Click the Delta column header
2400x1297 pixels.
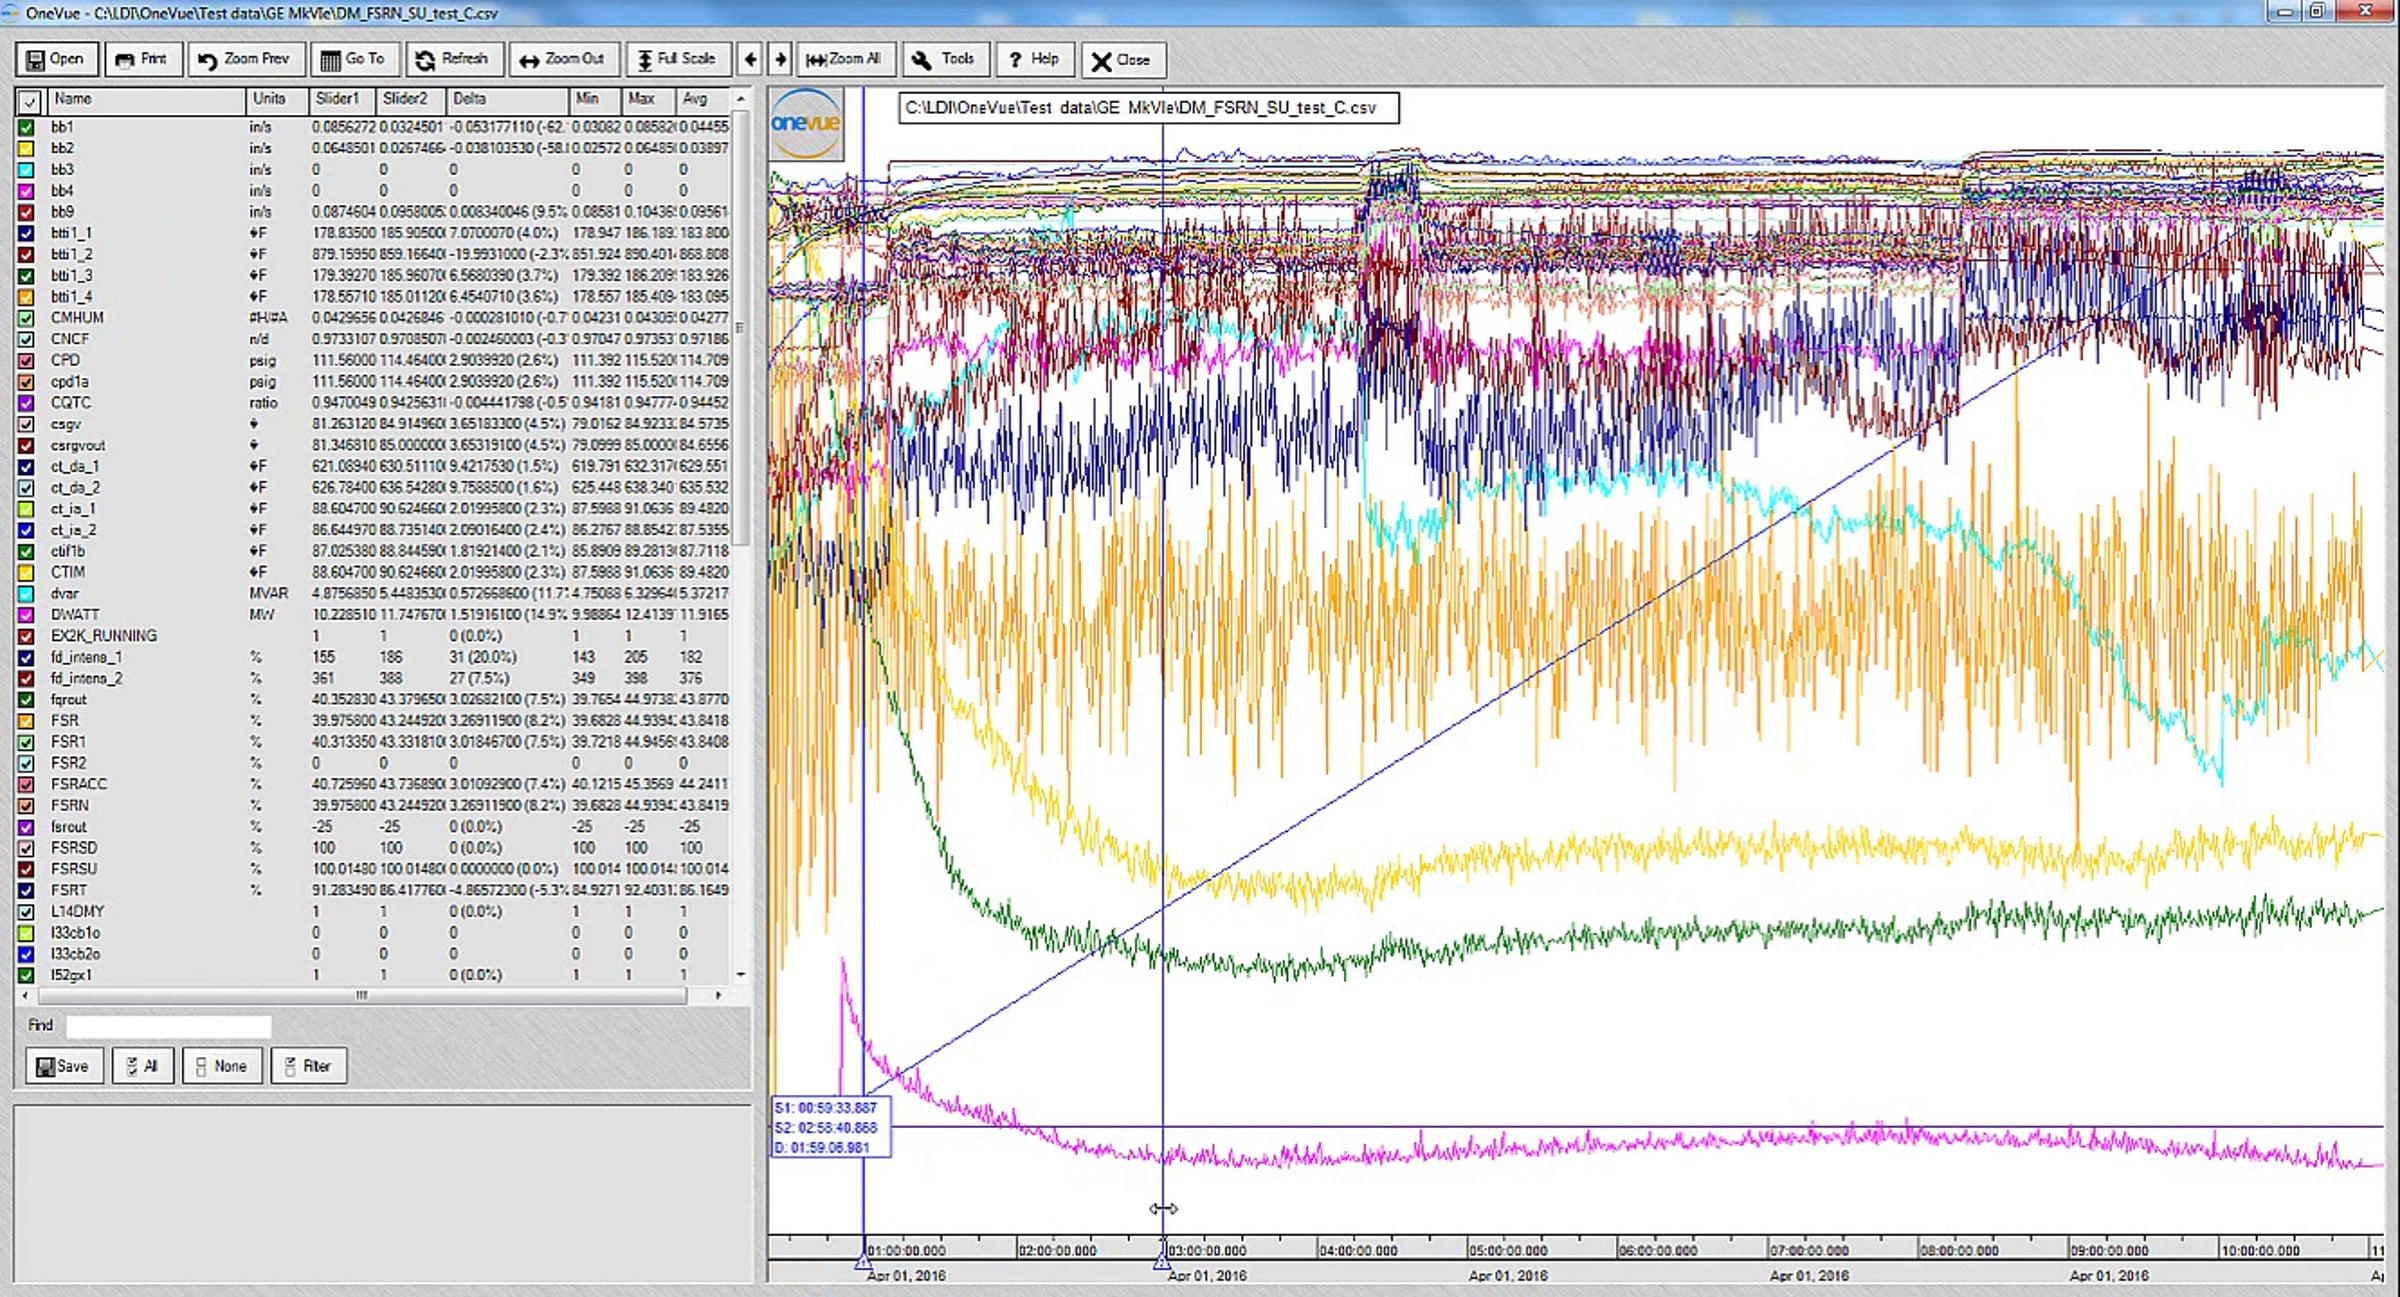(x=507, y=100)
